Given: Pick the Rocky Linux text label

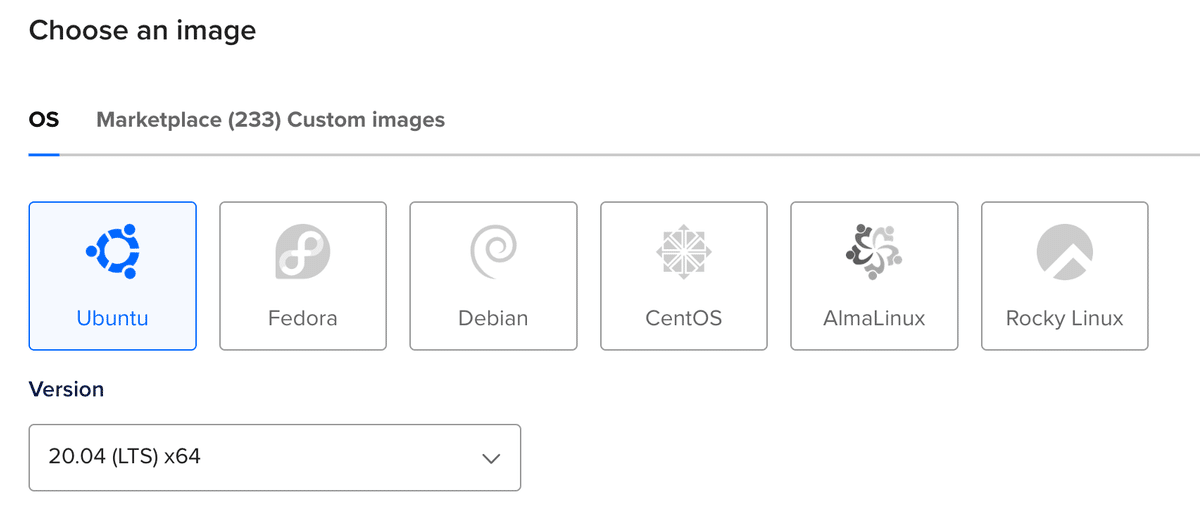Looking at the screenshot, I should 1065,319.
